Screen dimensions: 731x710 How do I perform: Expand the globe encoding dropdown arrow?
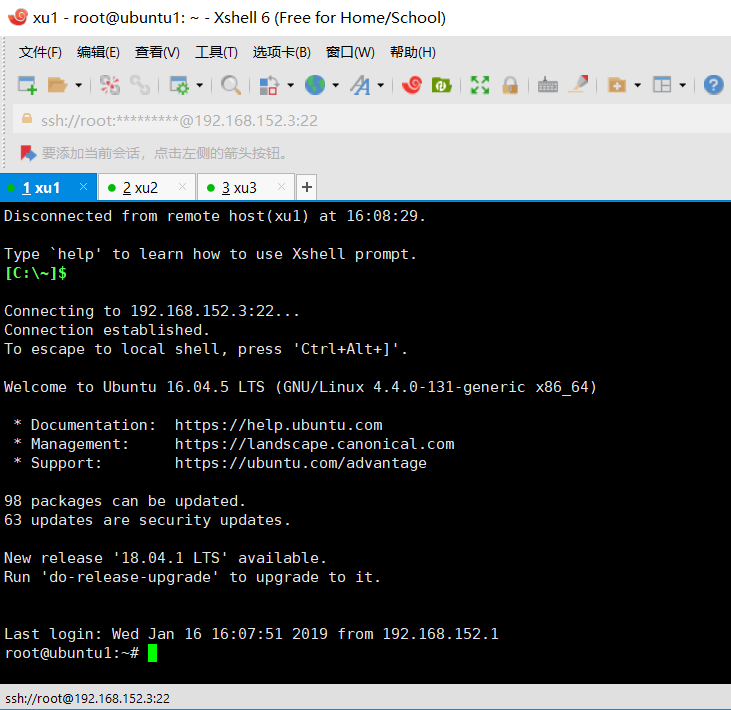pyautogui.click(x=335, y=85)
